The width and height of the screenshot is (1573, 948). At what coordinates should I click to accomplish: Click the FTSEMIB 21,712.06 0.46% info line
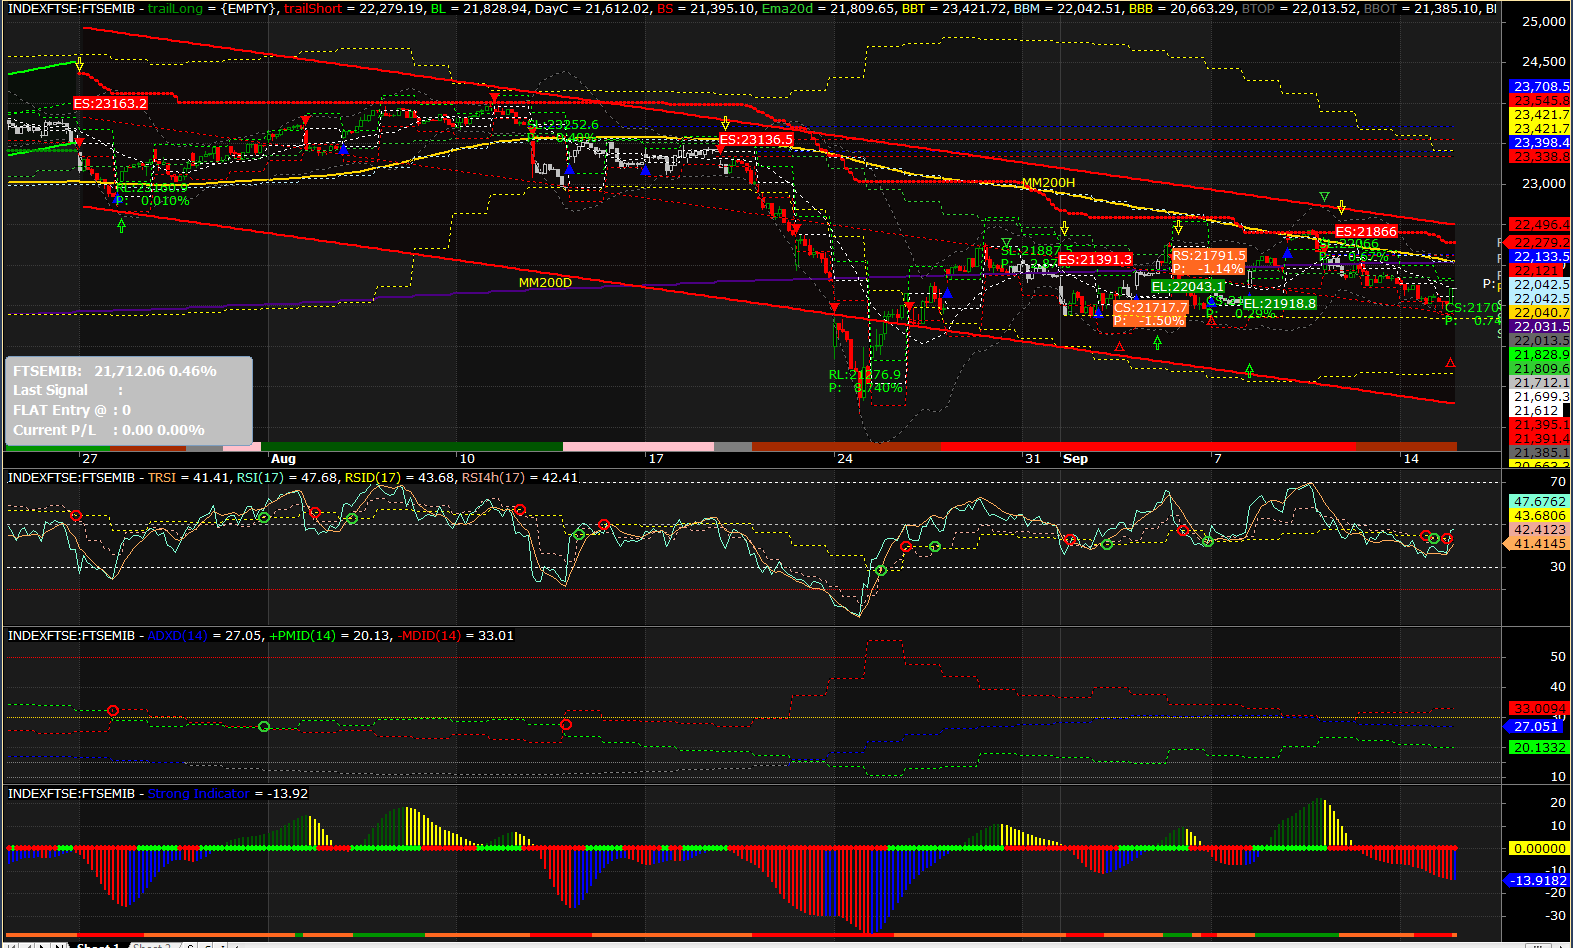pyautogui.click(x=115, y=371)
